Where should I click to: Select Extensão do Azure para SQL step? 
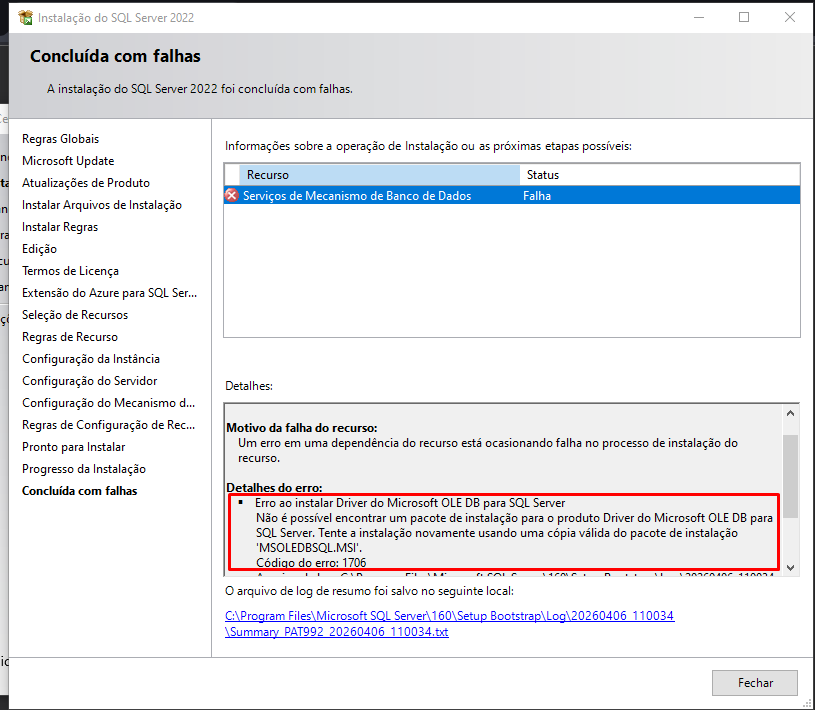[x=109, y=293]
